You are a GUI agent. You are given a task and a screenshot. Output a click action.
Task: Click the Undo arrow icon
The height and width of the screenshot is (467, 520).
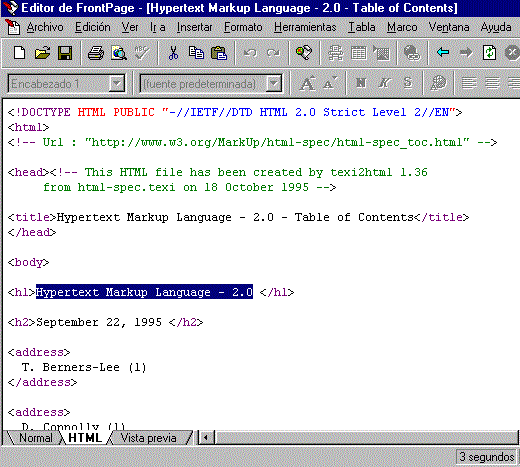pyautogui.click(x=250, y=53)
